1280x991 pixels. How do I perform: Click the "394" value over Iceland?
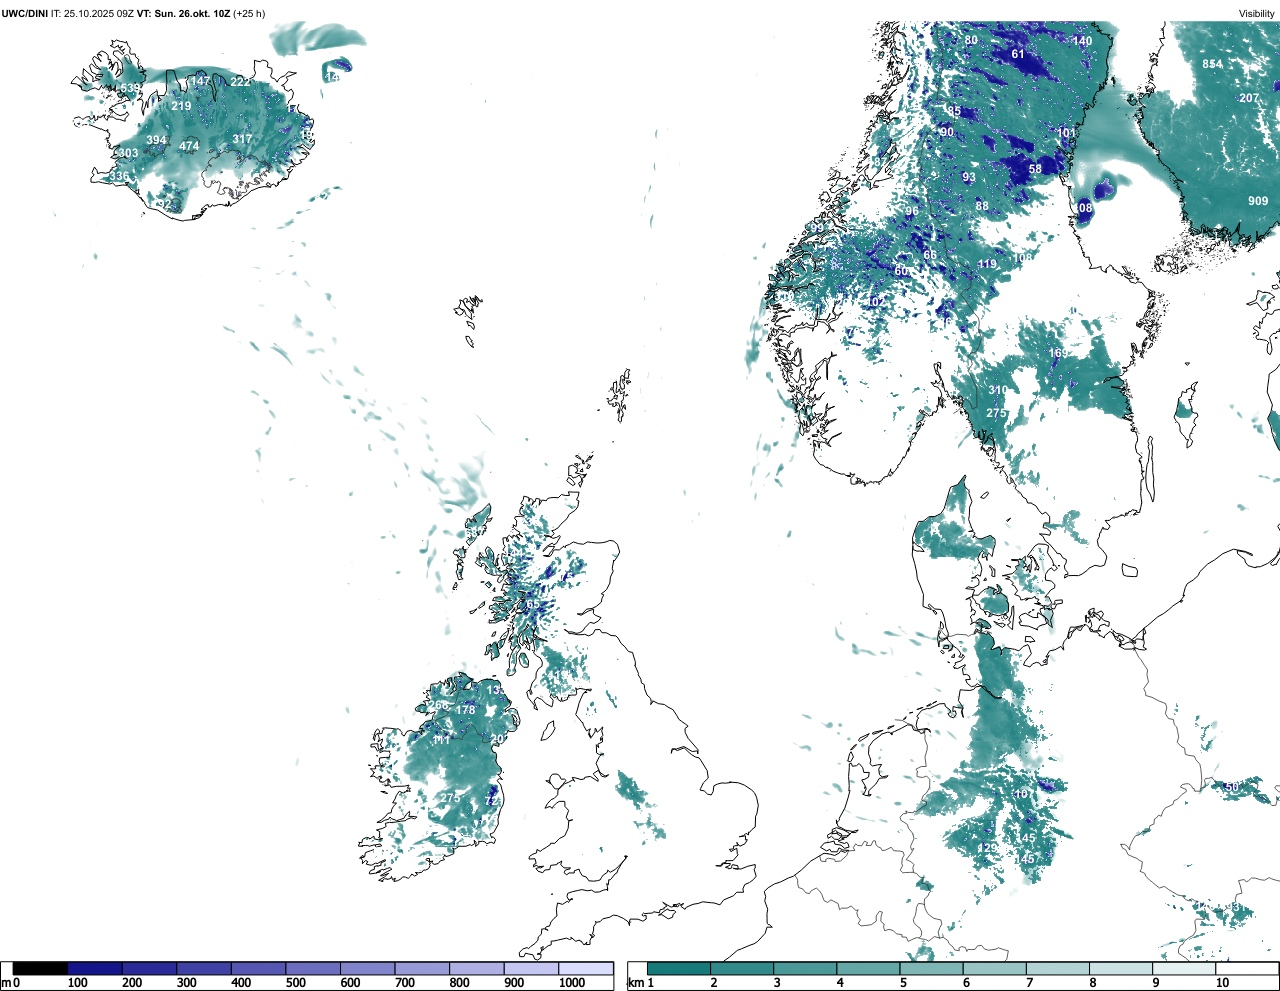tap(157, 140)
